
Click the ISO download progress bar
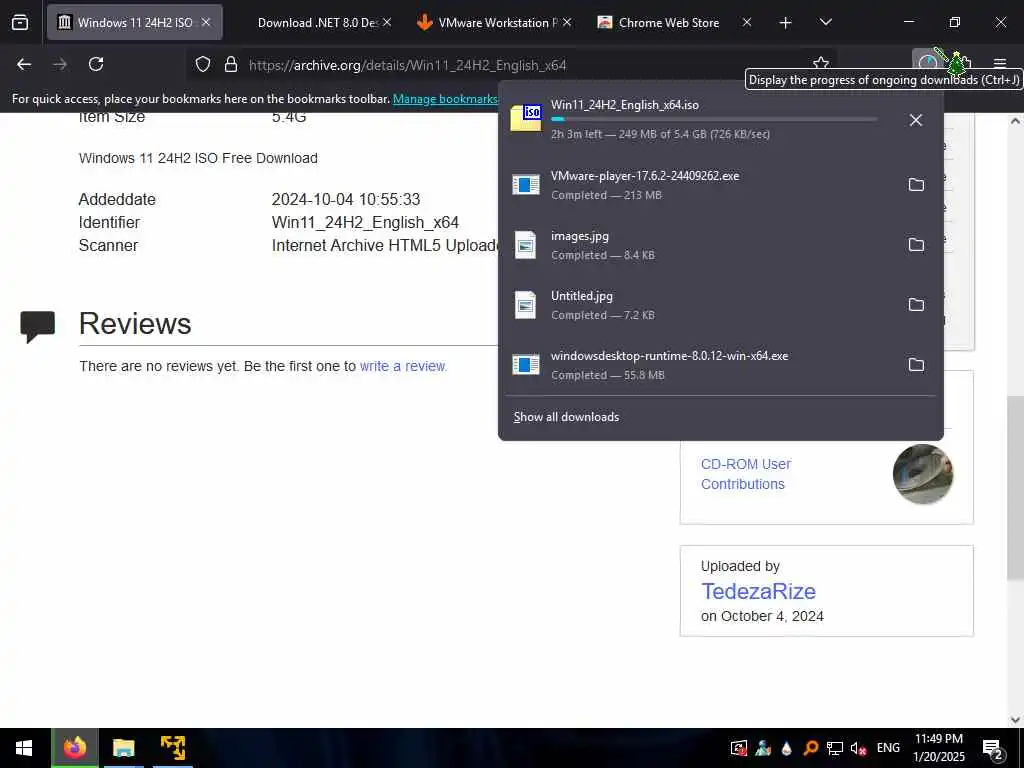pos(714,120)
